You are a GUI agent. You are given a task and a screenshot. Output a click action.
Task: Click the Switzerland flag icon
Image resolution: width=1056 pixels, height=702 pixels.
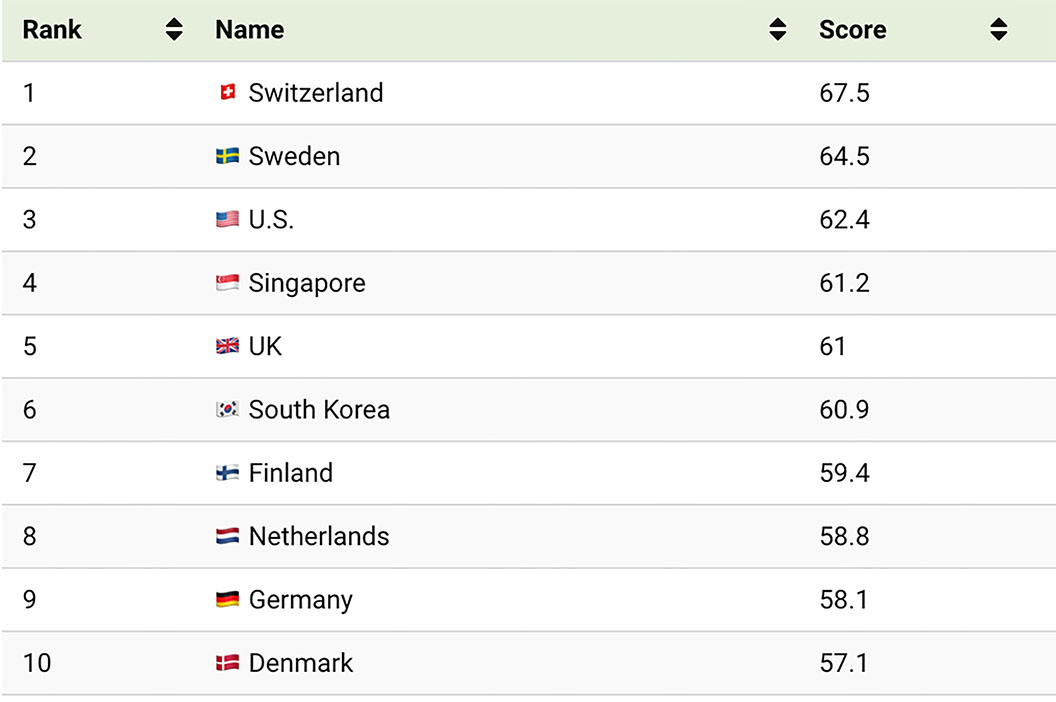(x=228, y=92)
